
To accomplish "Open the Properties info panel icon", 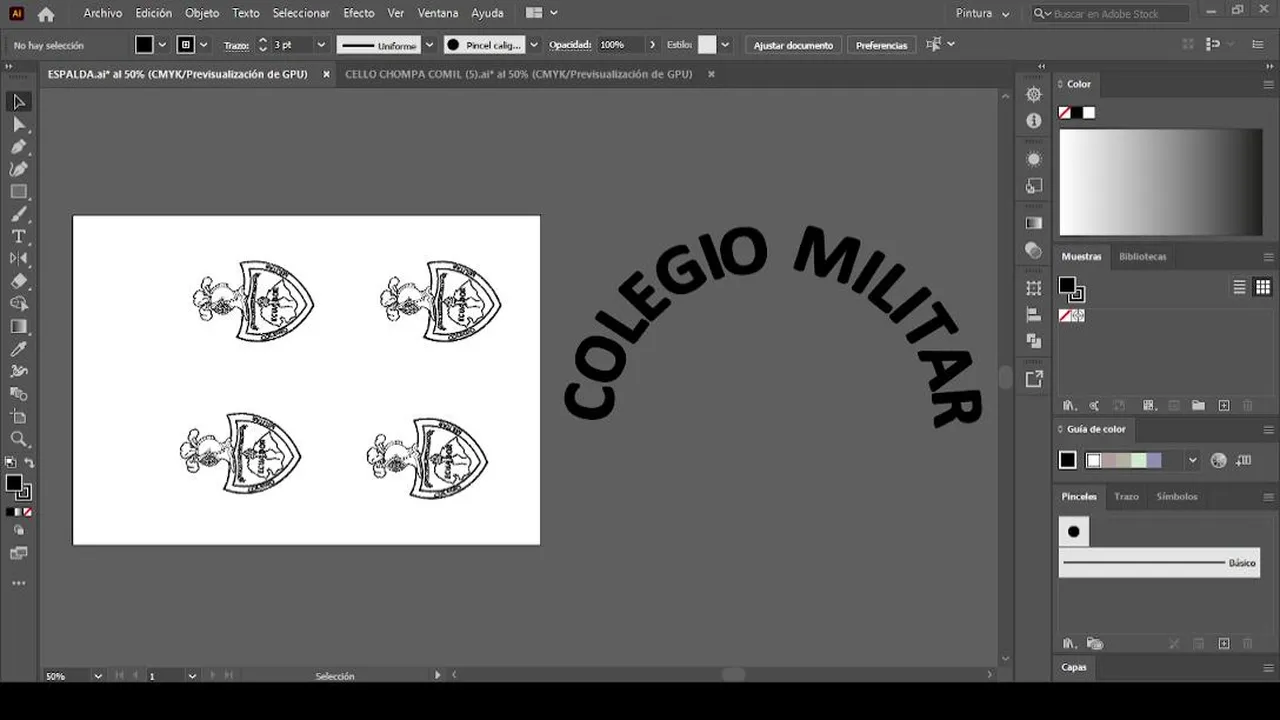I will pyautogui.click(x=1034, y=120).
